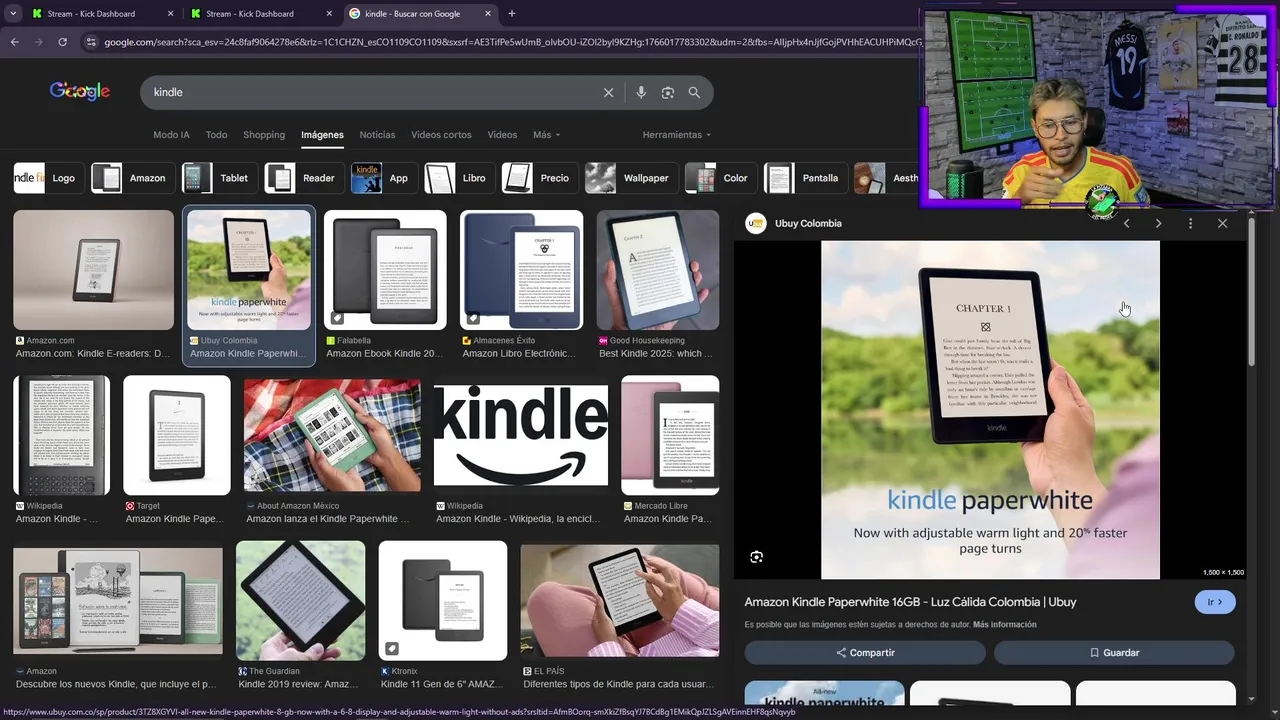
Task: Search inside image with Lens icon
Action: click(x=757, y=557)
